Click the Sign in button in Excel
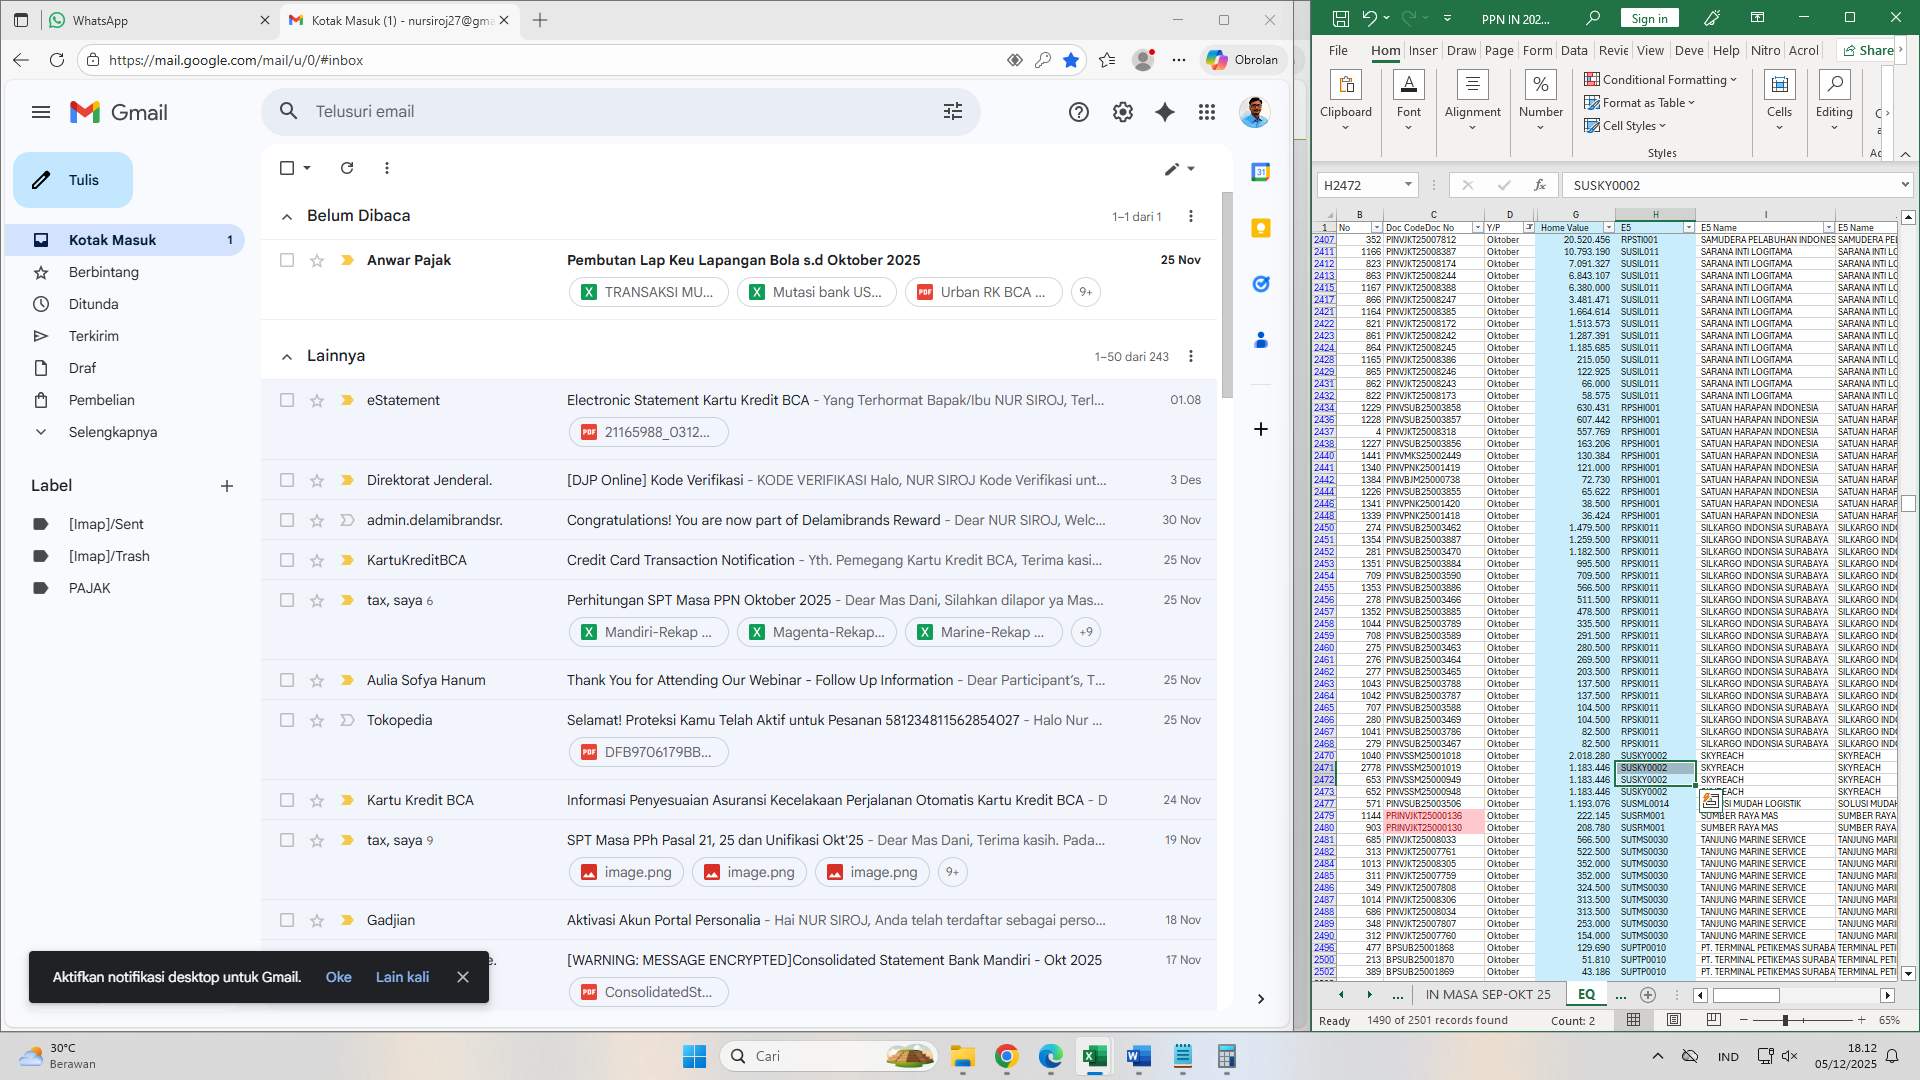The height and width of the screenshot is (1080, 1920). (x=1648, y=17)
